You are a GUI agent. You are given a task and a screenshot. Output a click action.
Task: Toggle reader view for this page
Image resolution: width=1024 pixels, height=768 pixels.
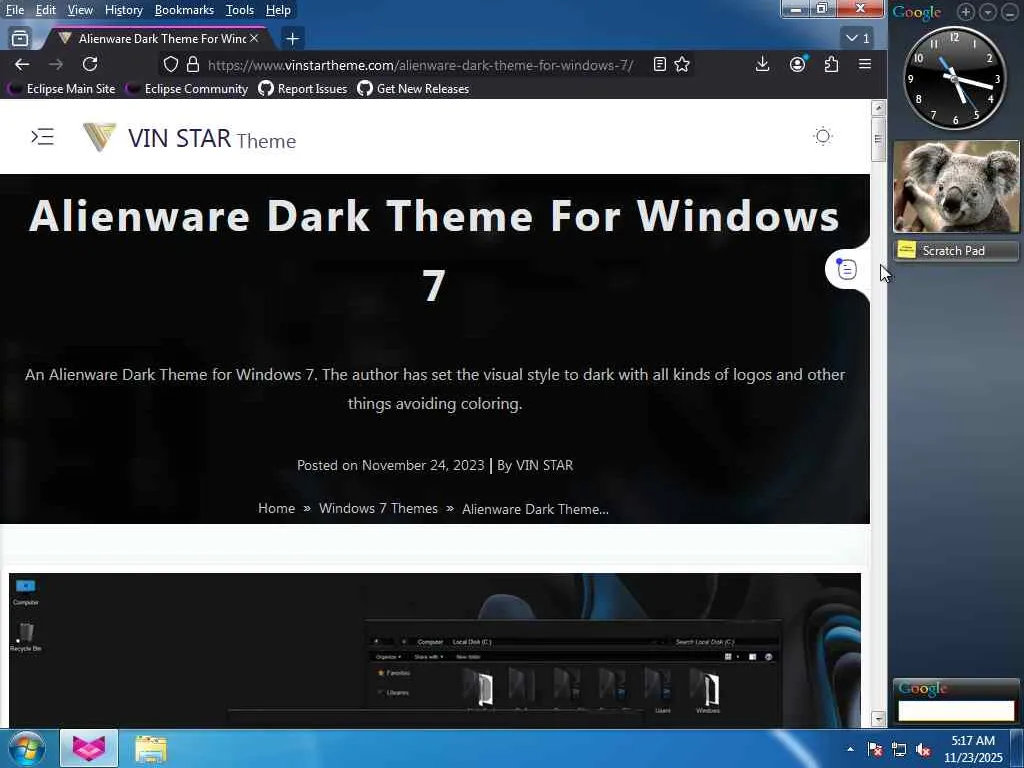point(660,64)
